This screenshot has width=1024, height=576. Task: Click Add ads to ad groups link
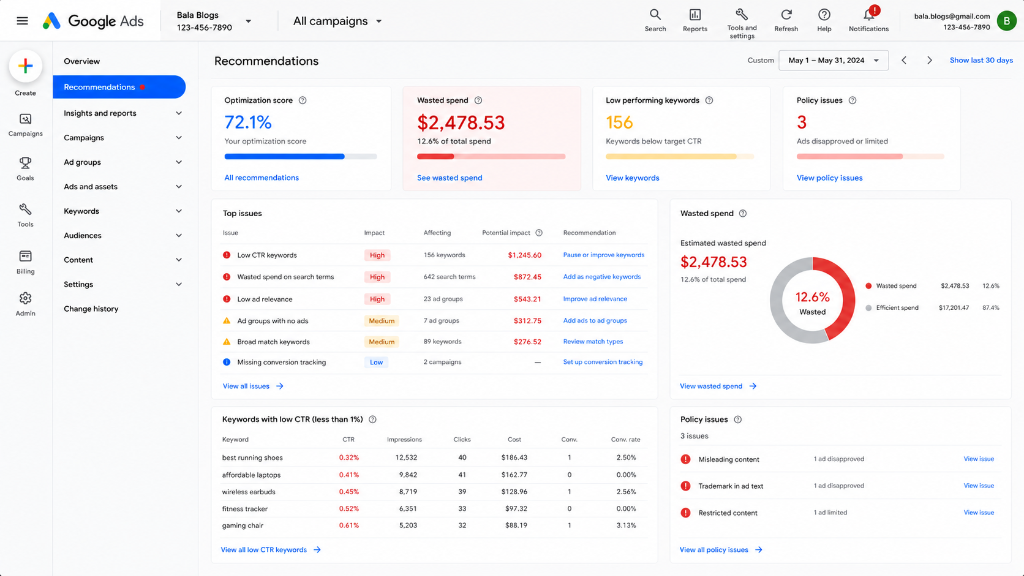pos(595,321)
